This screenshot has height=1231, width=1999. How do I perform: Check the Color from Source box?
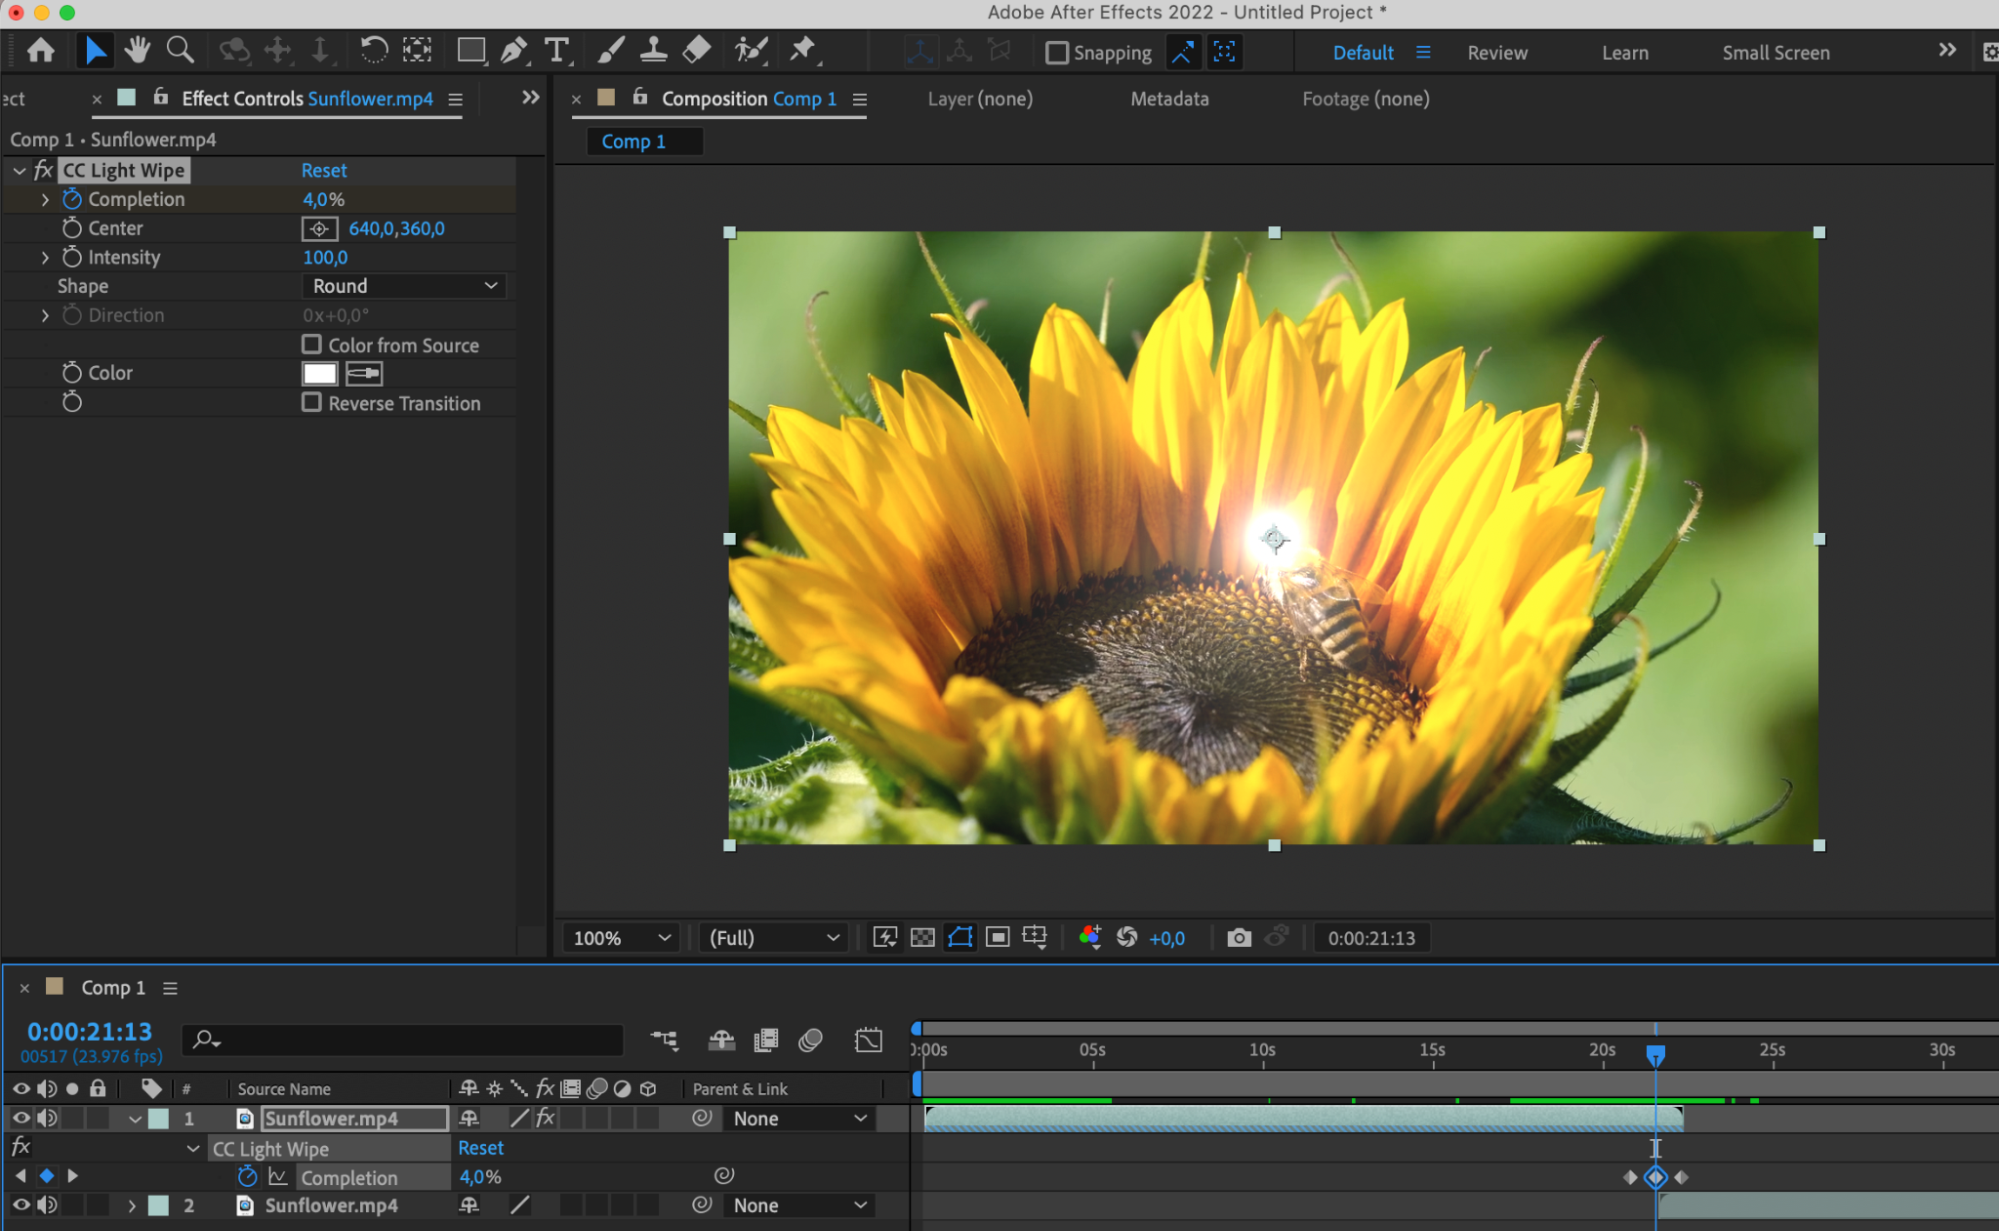point(312,345)
